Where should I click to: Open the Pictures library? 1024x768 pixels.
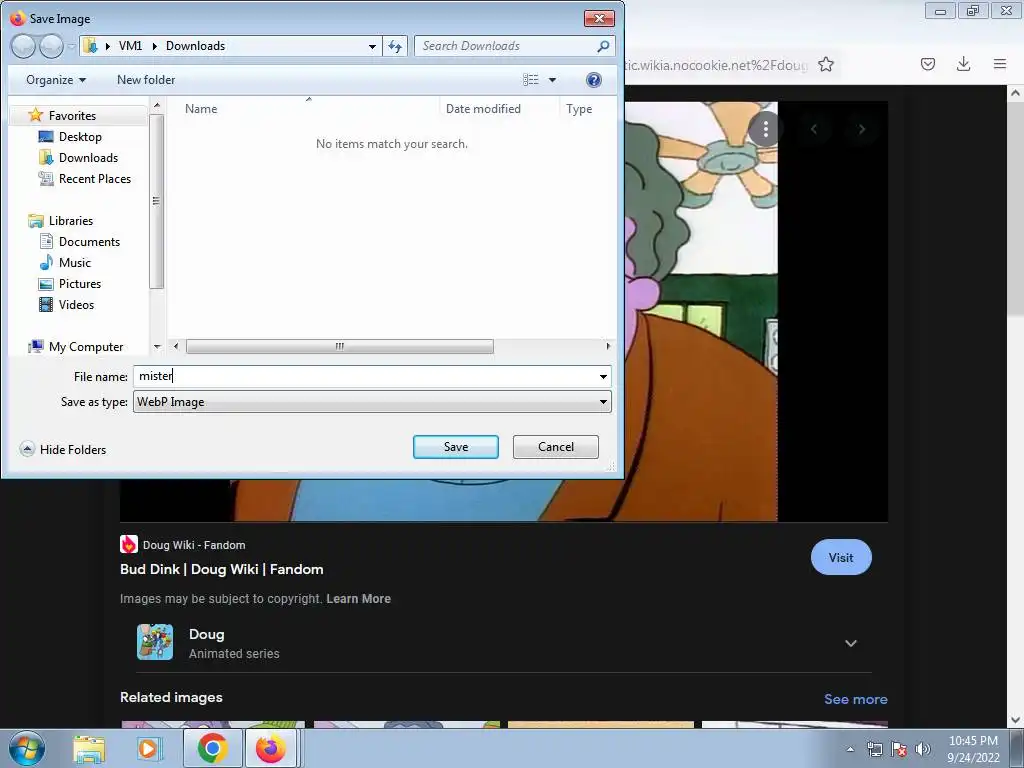tap(80, 283)
